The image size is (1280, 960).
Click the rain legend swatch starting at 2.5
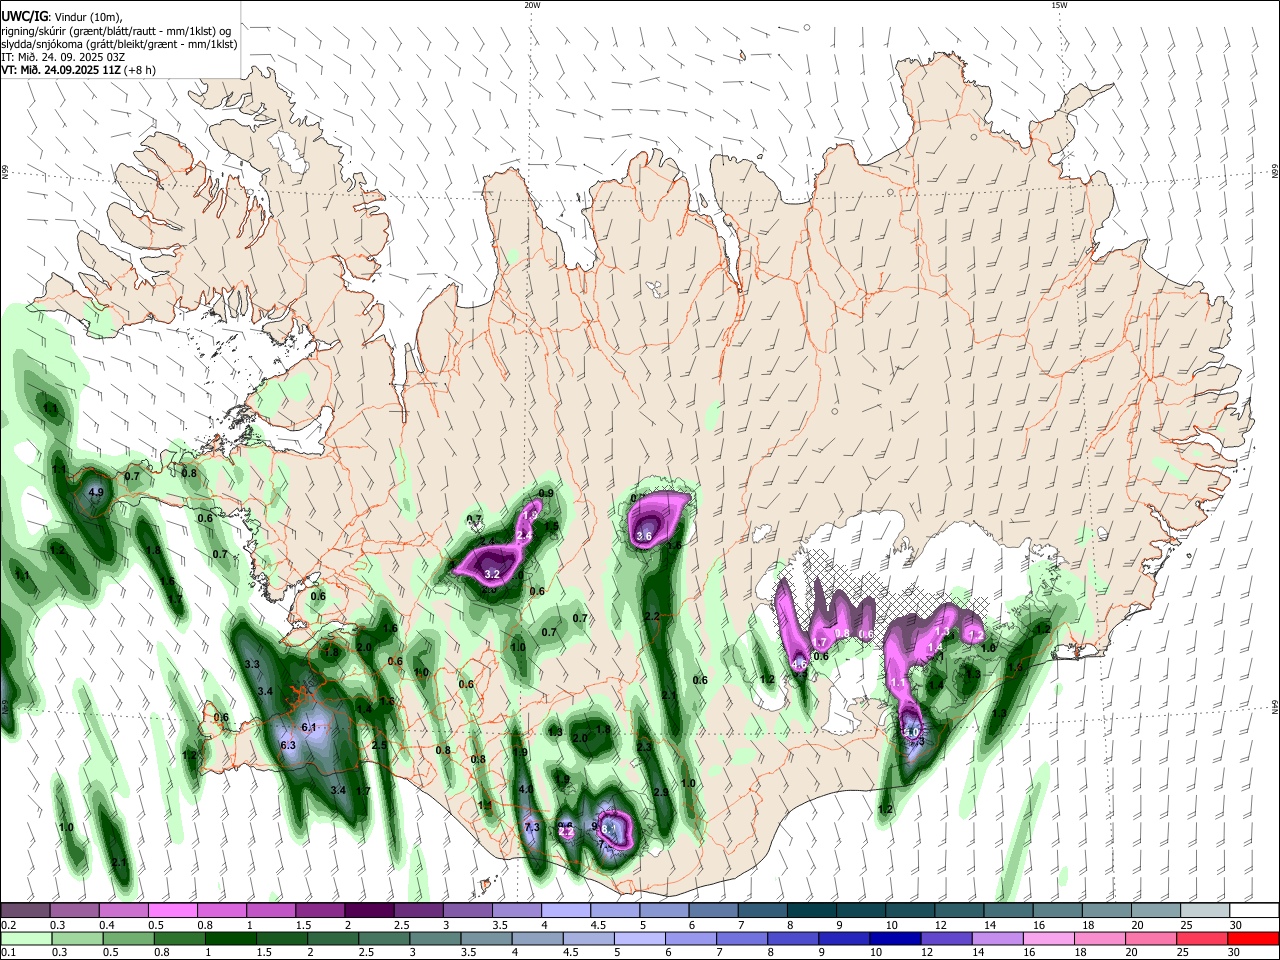click(x=384, y=938)
